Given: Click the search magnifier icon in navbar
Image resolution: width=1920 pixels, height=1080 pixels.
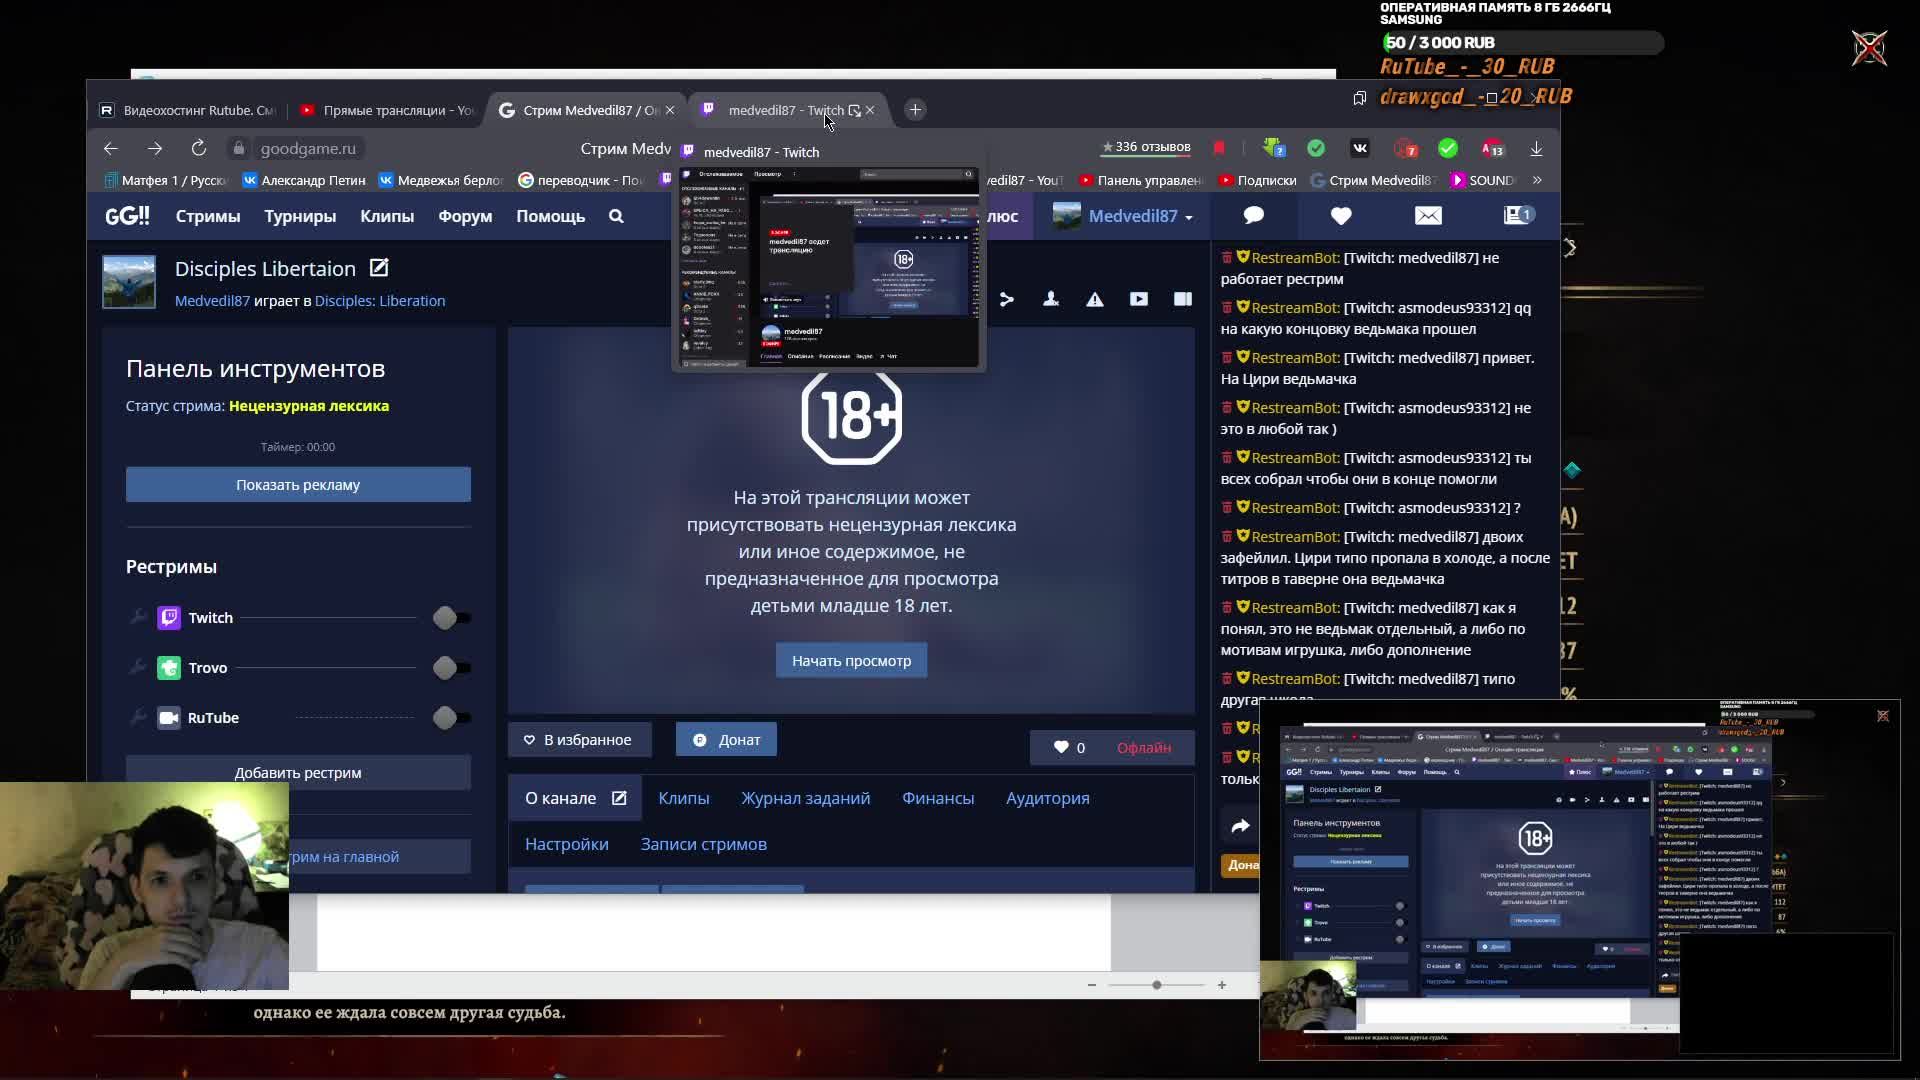Looking at the screenshot, I should pos(616,216).
